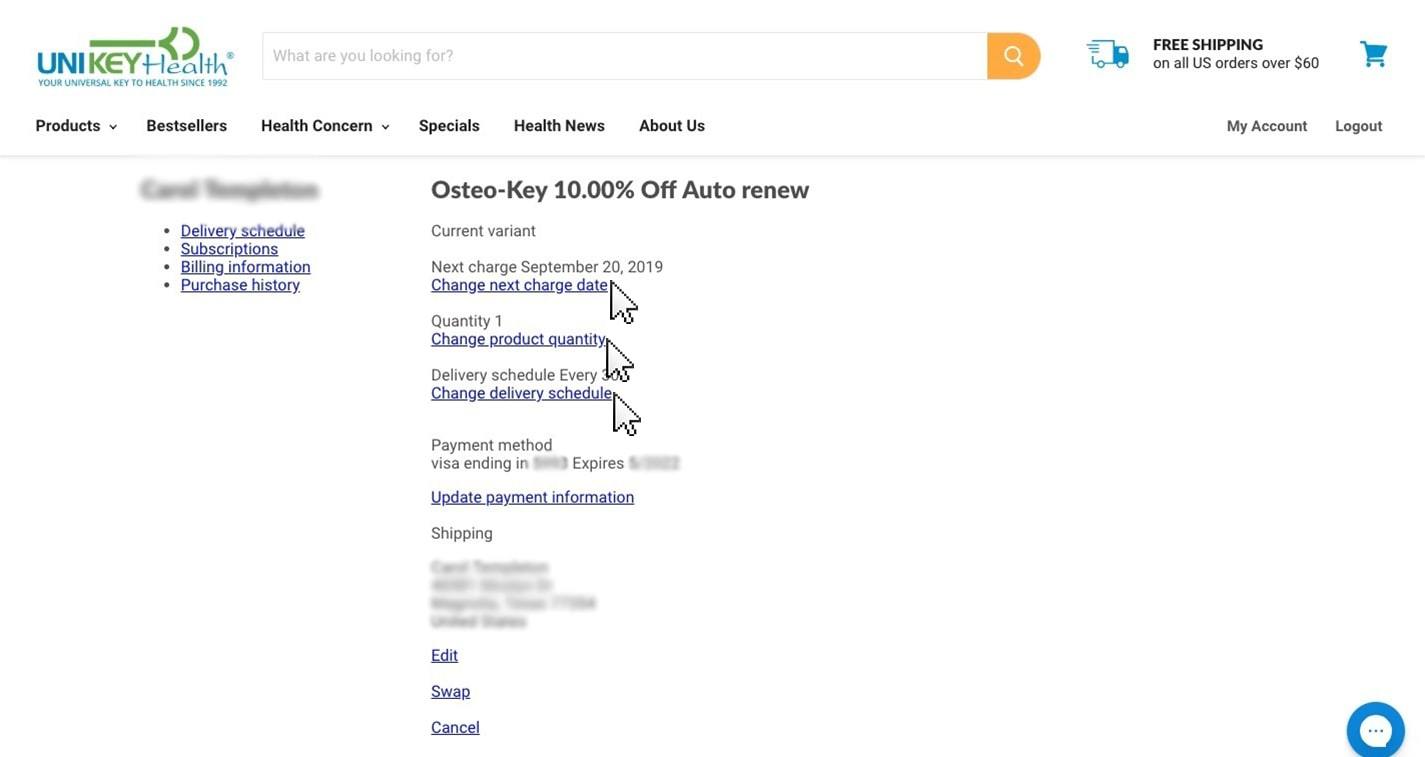Screen dimensions: 1425x757
Task: Open the About Us page
Action: pos(672,126)
